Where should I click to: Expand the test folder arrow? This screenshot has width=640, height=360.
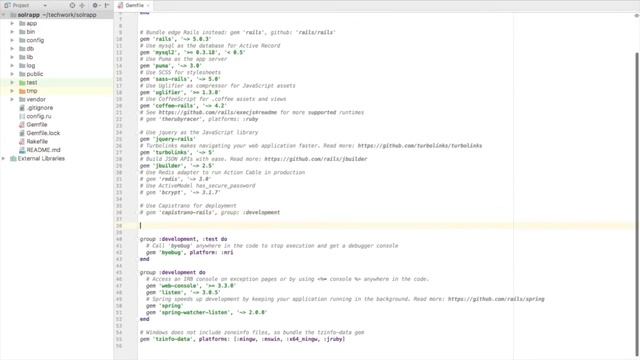(12, 82)
